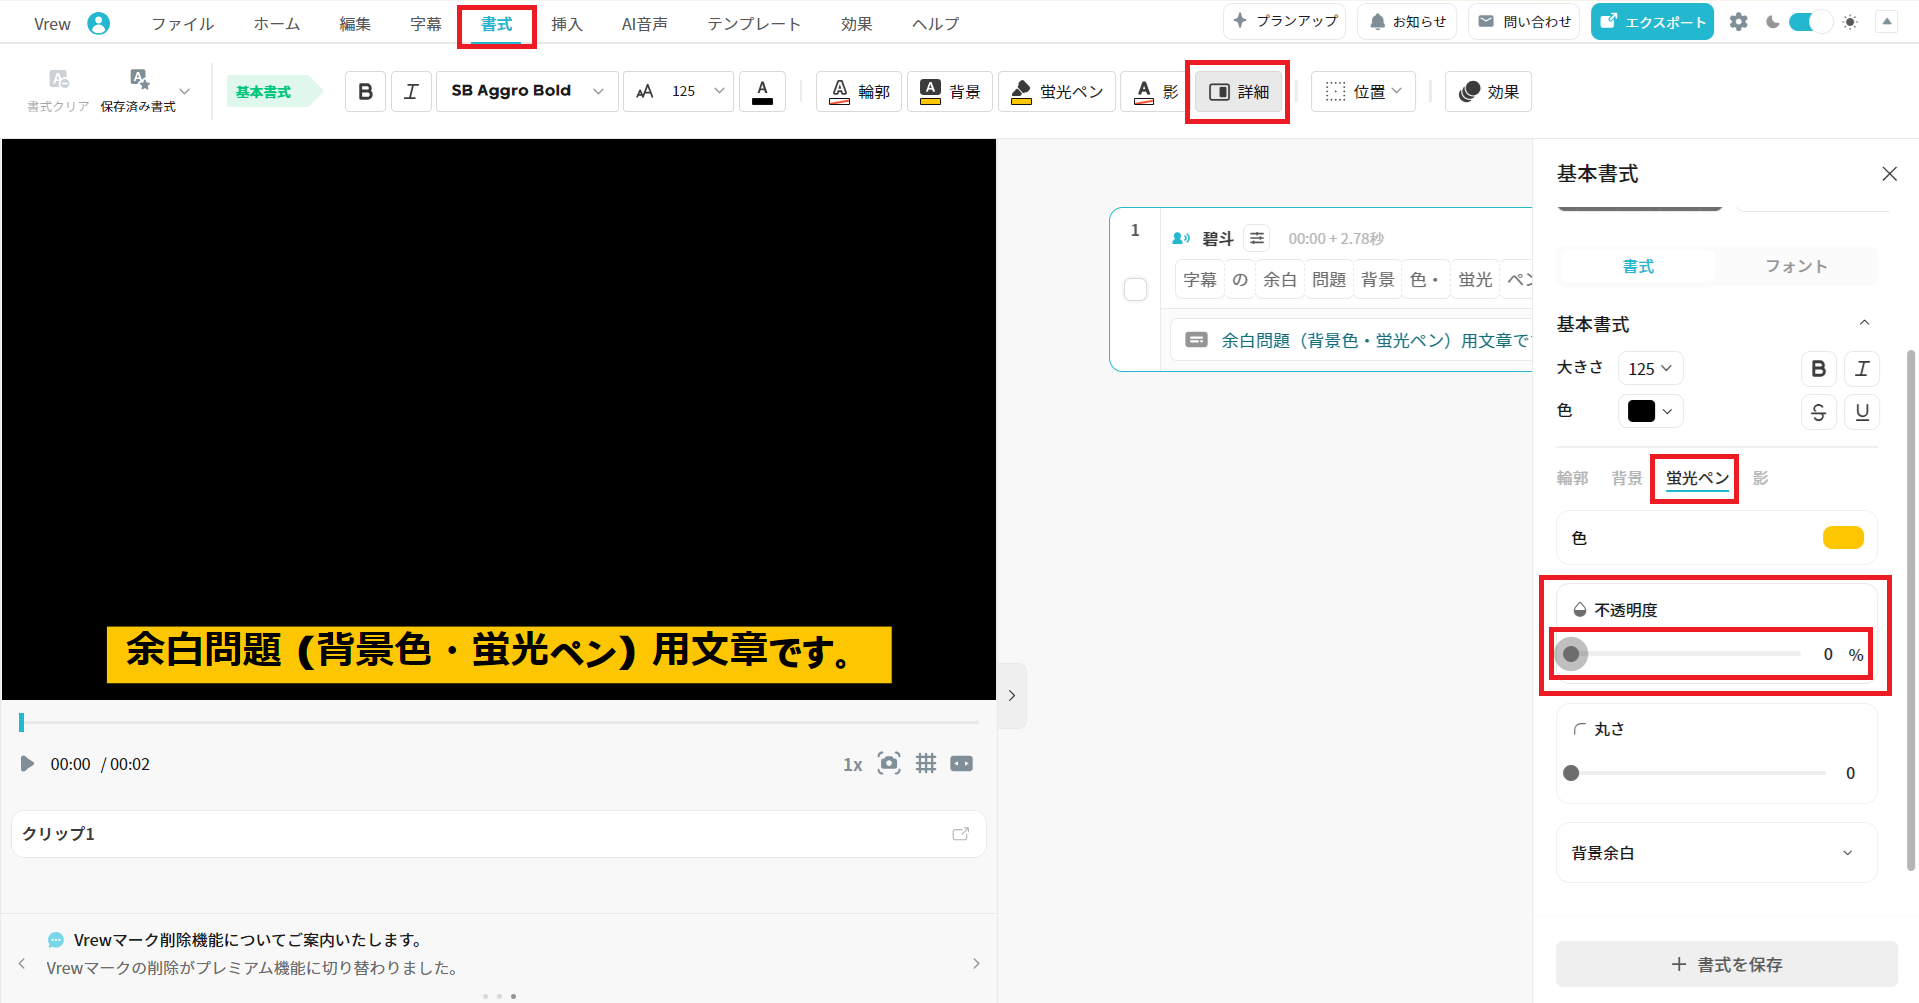Screen dimensions: 1919x1003
Task: Switch to the フォント tab in panel
Action: click(1796, 266)
